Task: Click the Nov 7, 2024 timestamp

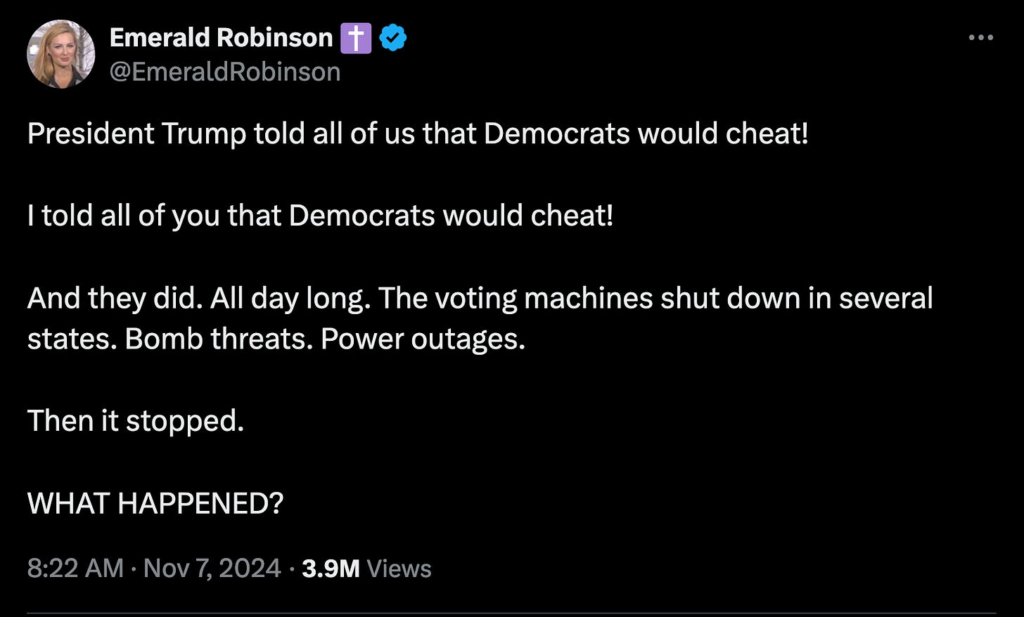Action: tap(210, 568)
